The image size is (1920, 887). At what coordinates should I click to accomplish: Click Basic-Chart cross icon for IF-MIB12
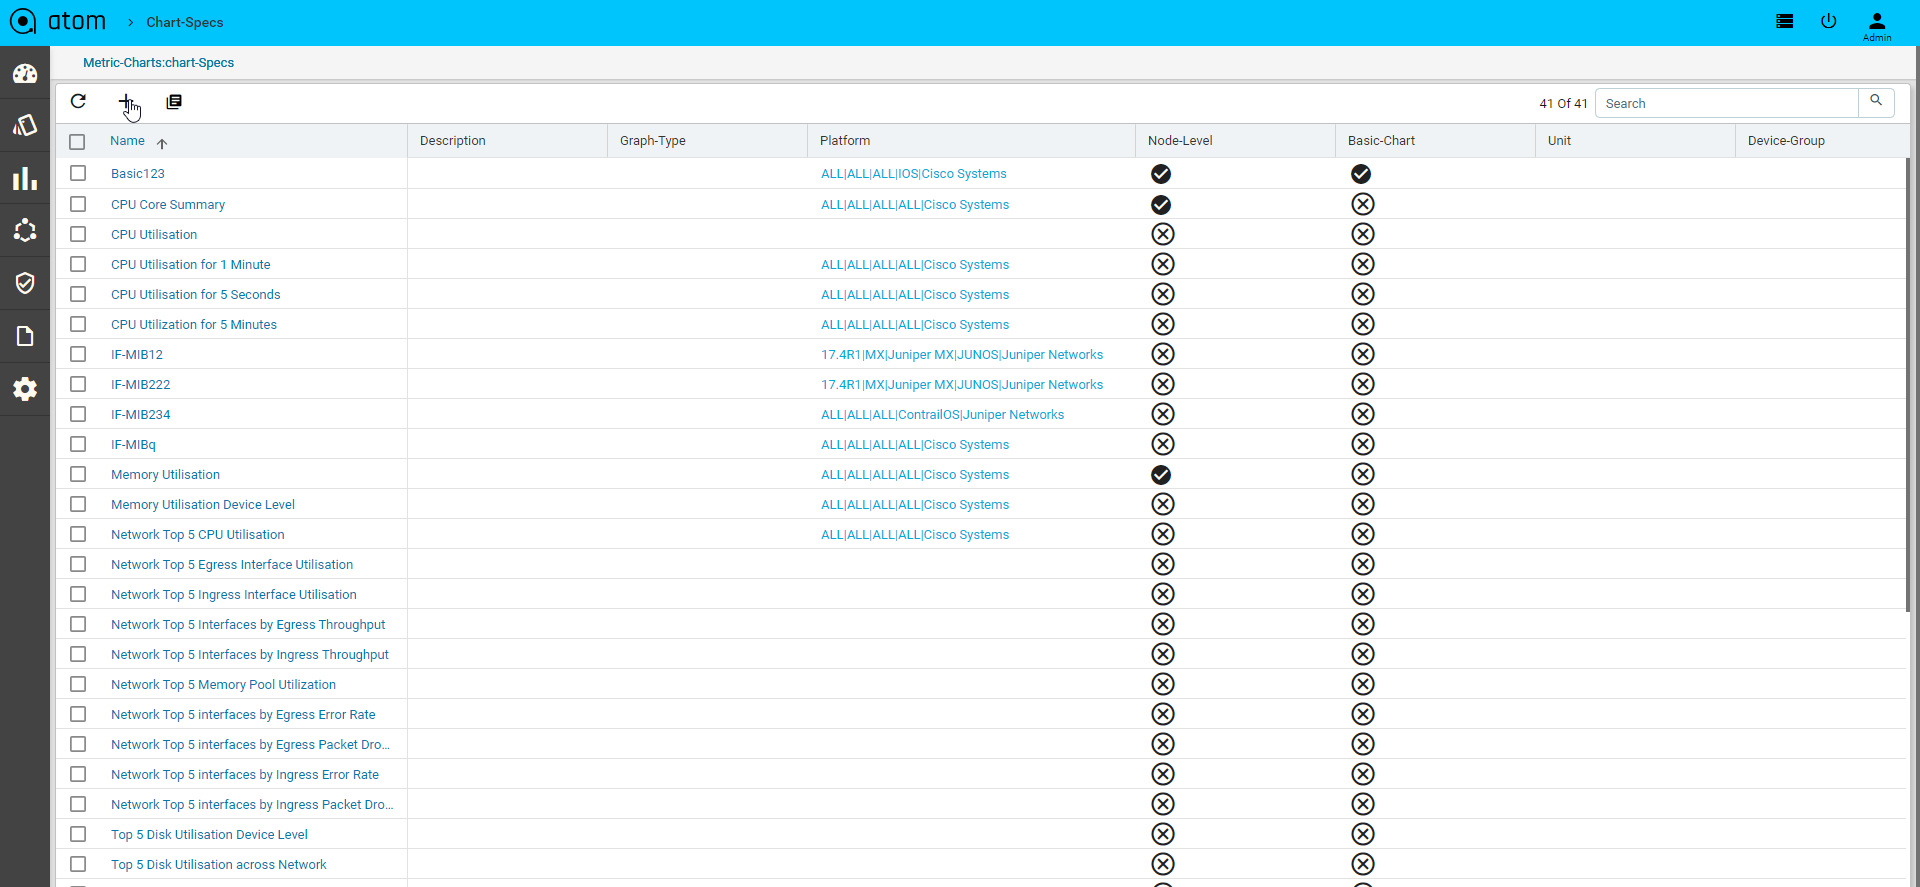(x=1363, y=354)
